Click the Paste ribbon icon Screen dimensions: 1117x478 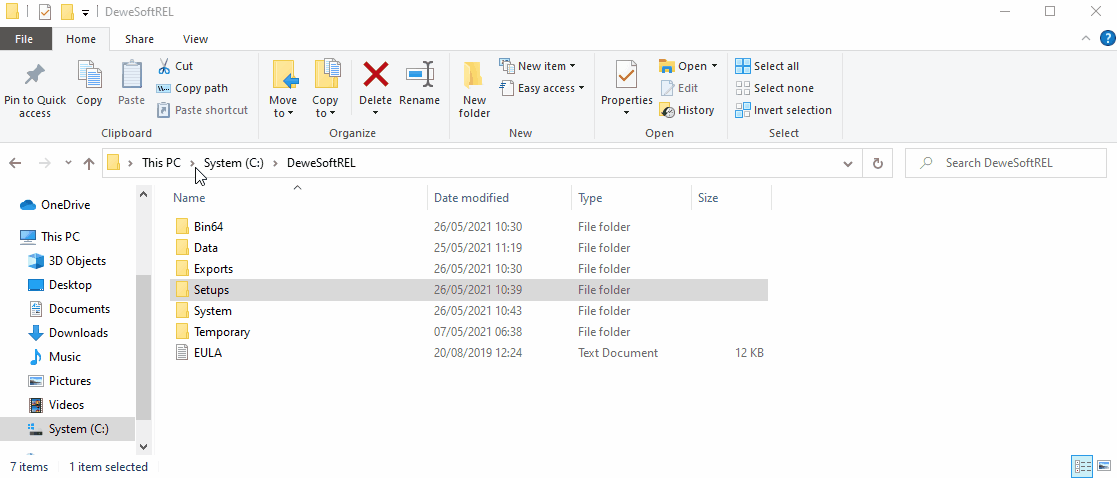[x=131, y=84]
